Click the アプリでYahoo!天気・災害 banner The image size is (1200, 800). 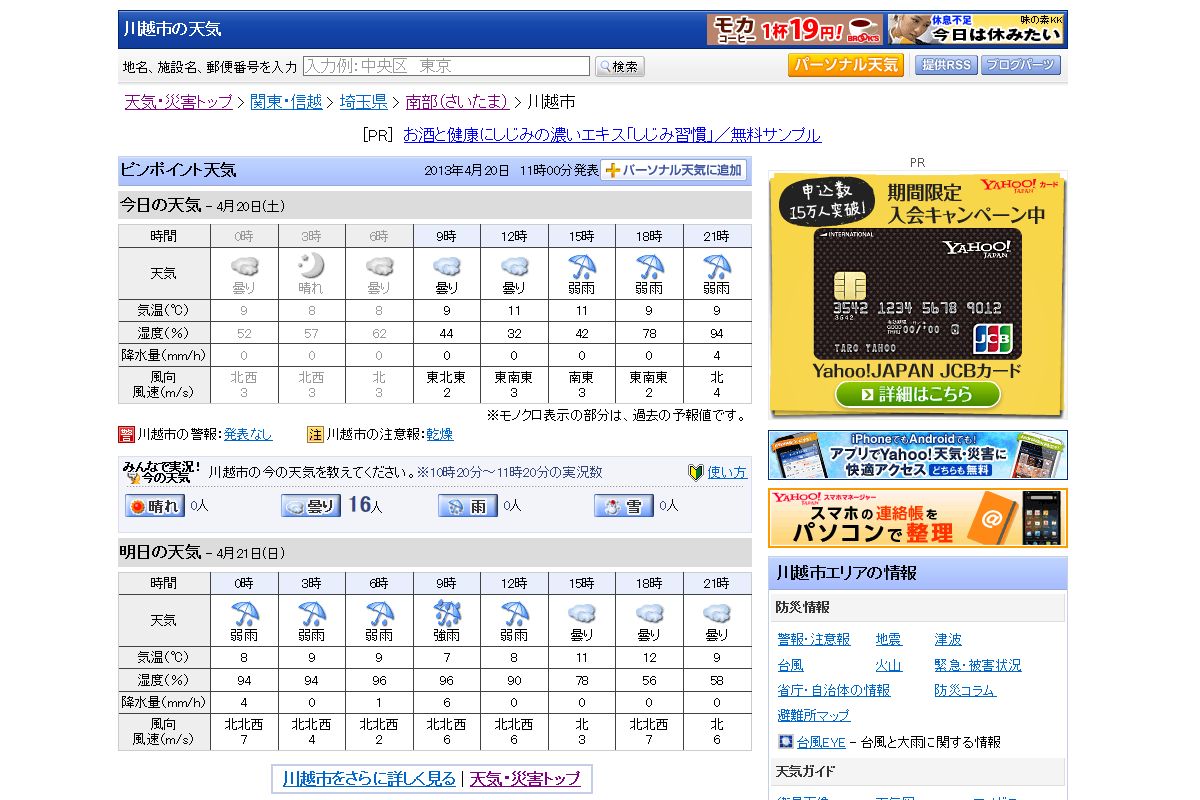pyautogui.click(x=917, y=455)
